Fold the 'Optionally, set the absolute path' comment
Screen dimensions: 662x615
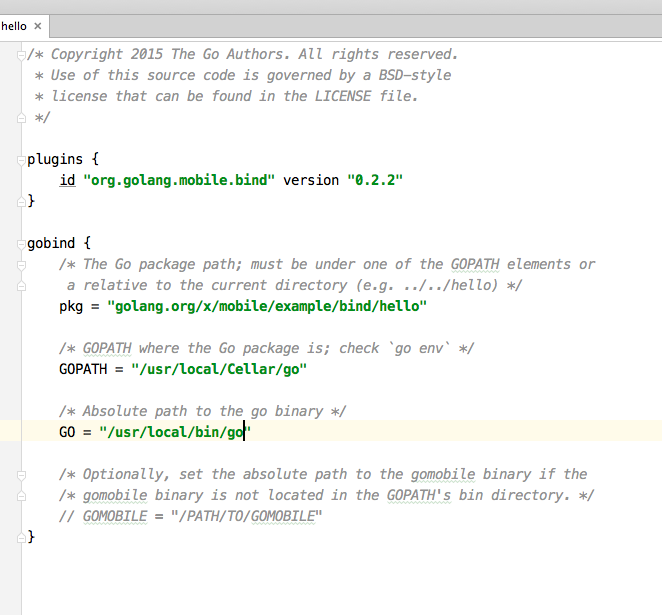(22, 474)
